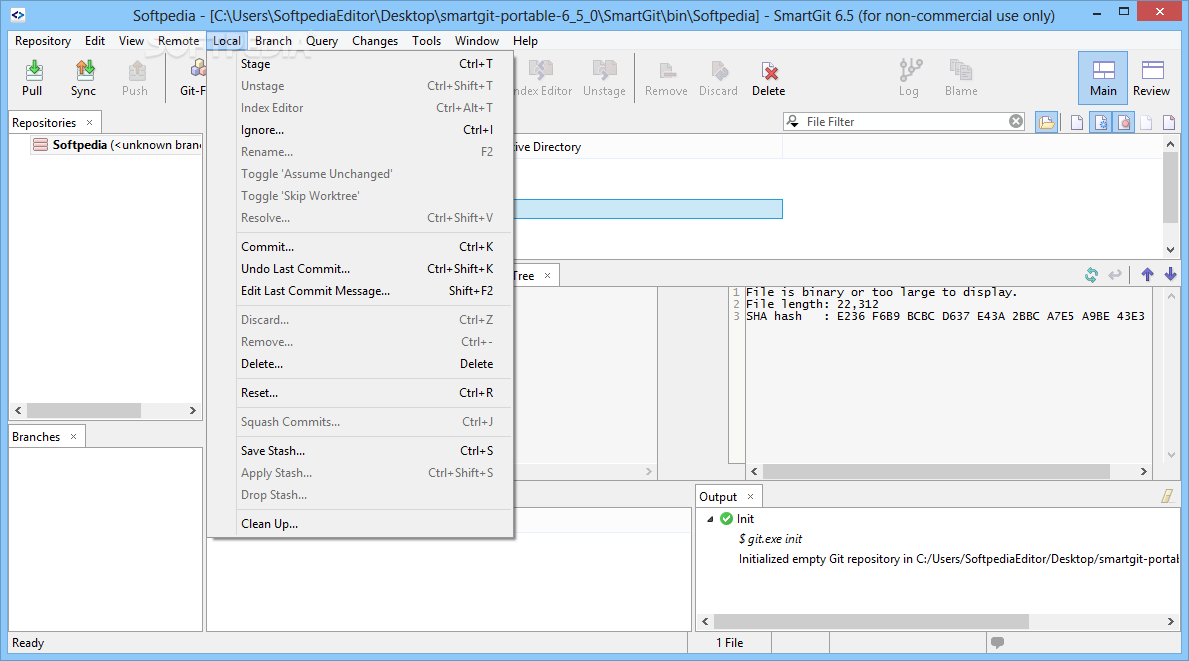This screenshot has width=1189, height=661.
Task: Choose Undo Last Commit... menu entry
Action: click(361, 268)
